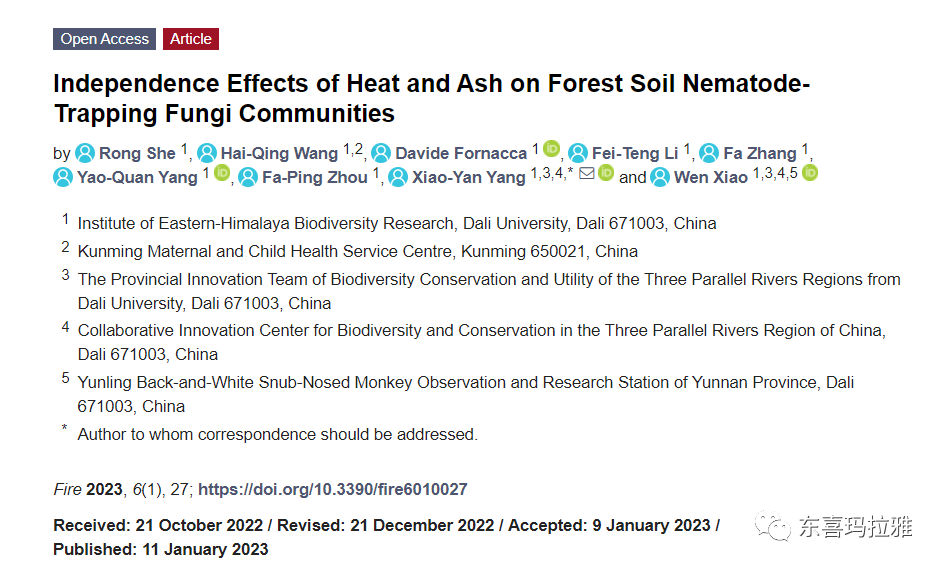Click the Open Access badge
This screenshot has width=943, height=568.
coord(105,39)
